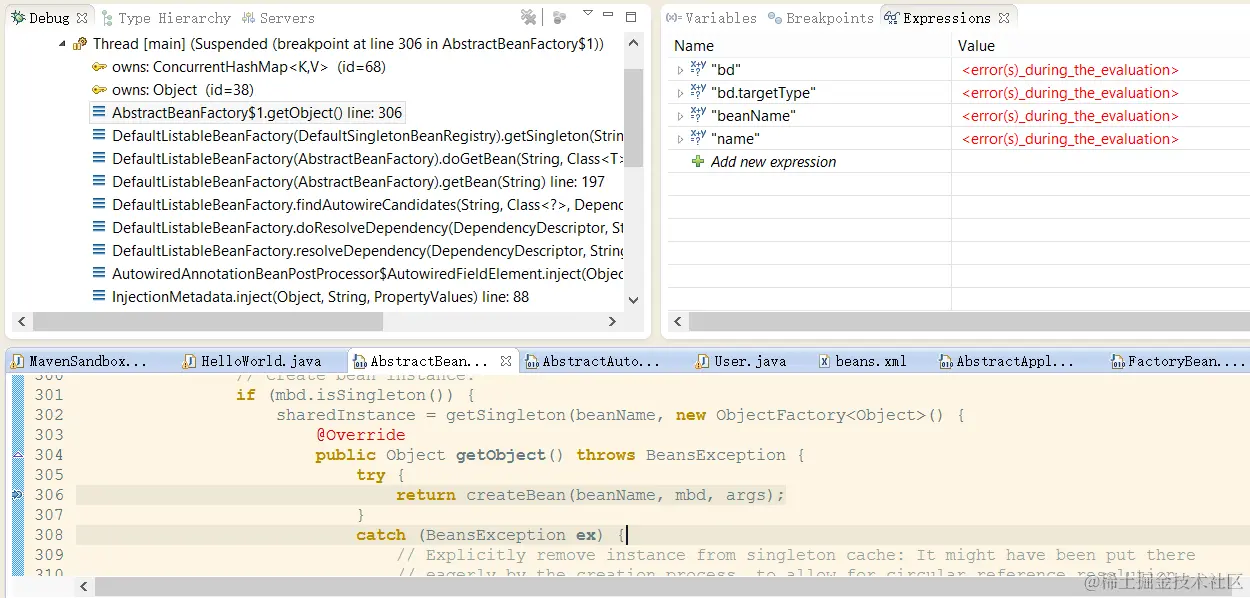Image resolution: width=1250 pixels, height=598 pixels.
Task: Click the watch expression icon of "bd"
Action: 698,69
